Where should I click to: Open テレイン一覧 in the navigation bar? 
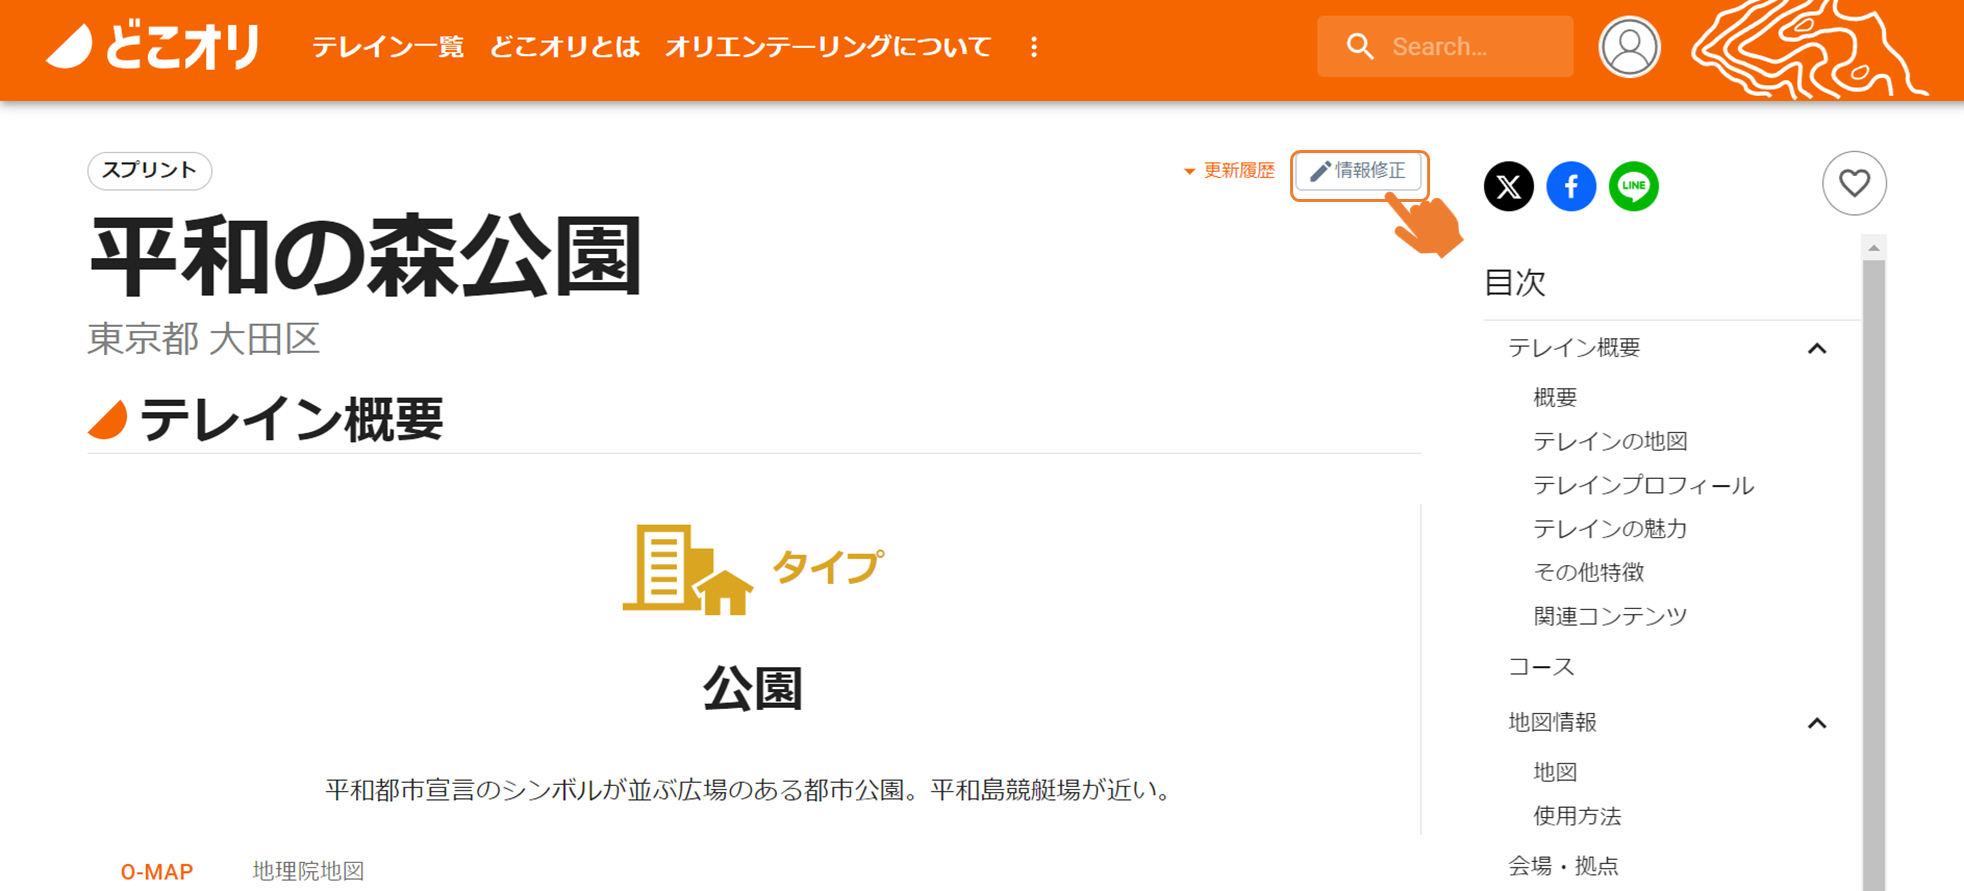(x=388, y=47)
